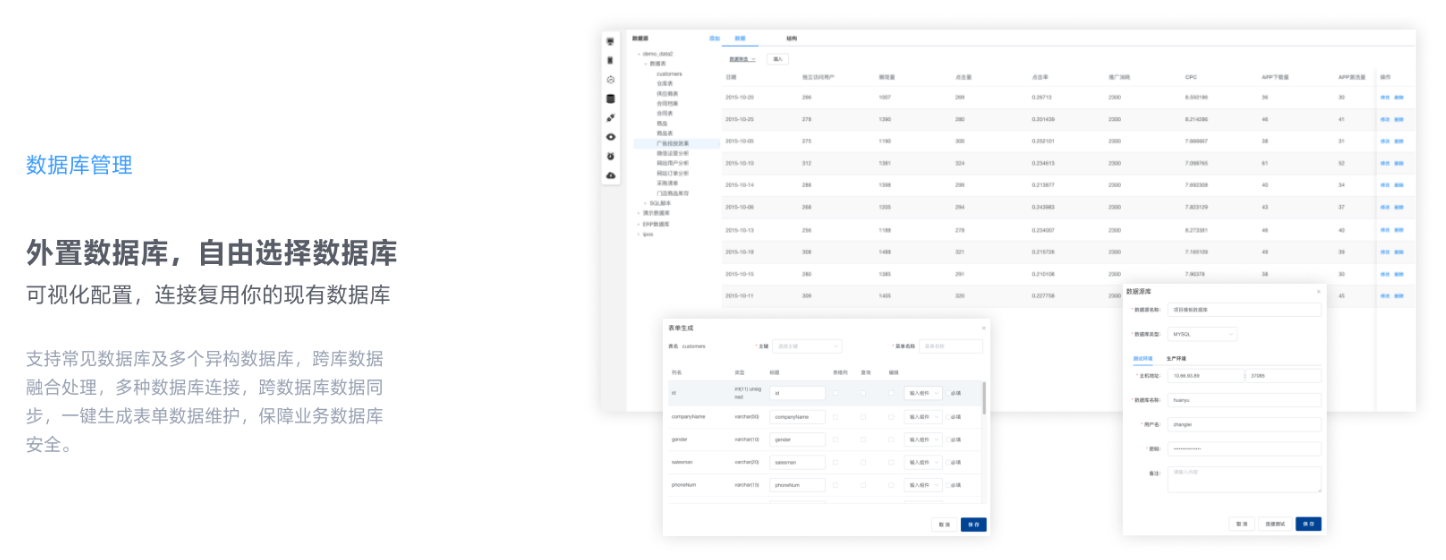Click the cloud upload icon in sidebar
1446x560 pixels.
[x=610, y=175]
